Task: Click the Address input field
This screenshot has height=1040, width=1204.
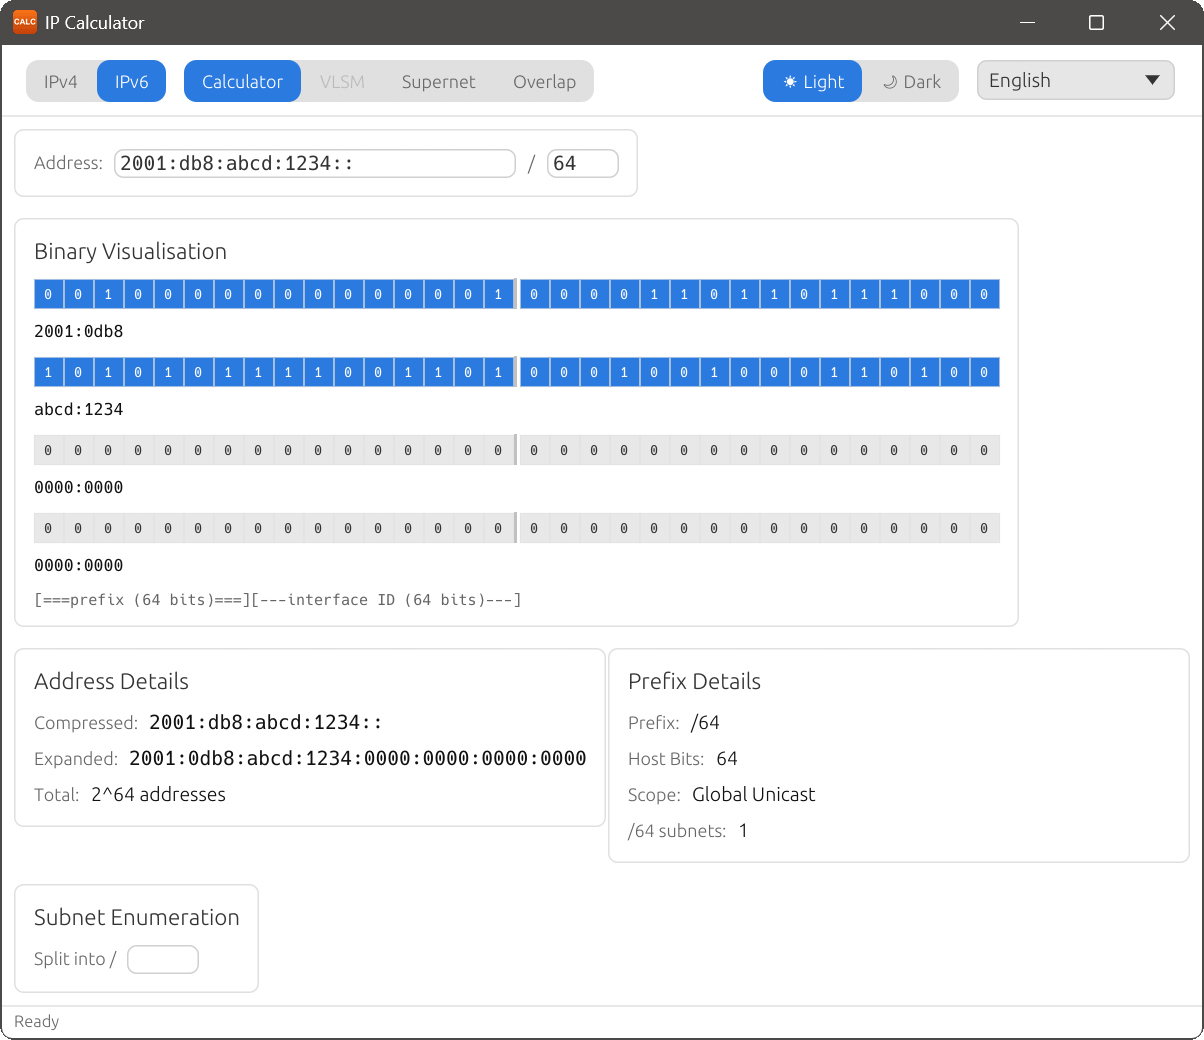Action: tap(315, 163)
